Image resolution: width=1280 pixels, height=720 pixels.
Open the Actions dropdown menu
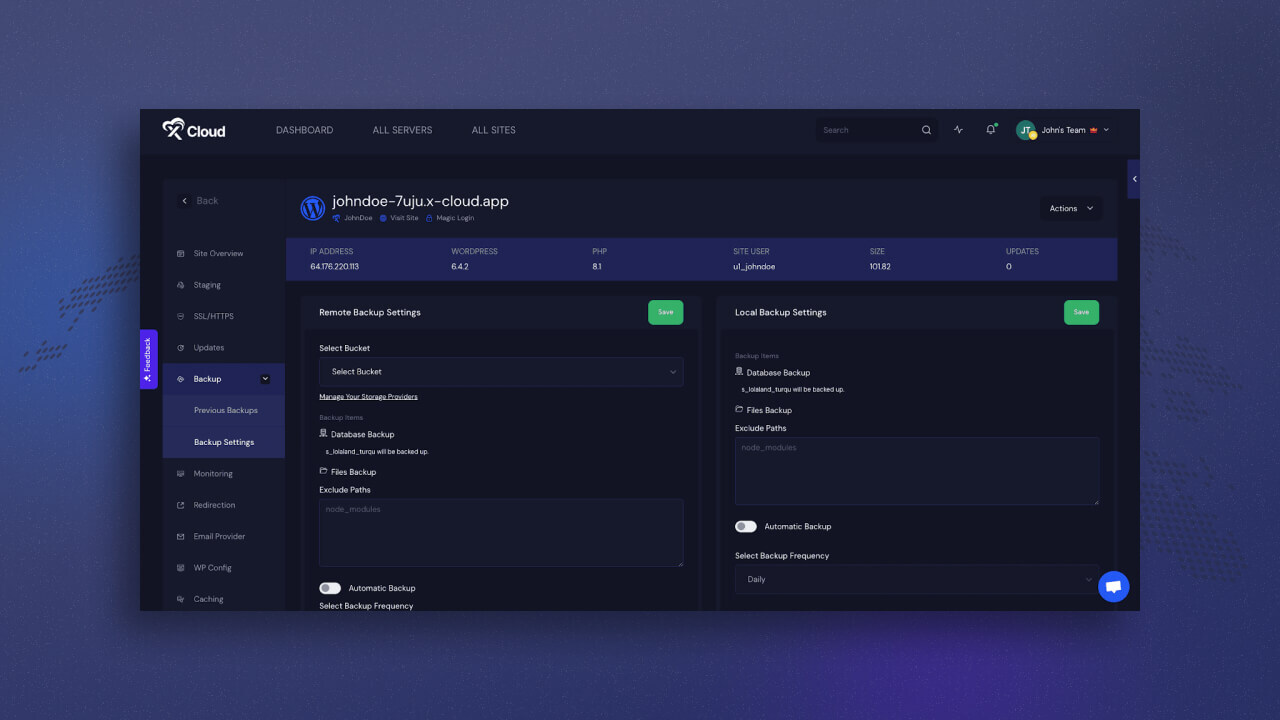pyautogui.click(x=1071, y=208)
